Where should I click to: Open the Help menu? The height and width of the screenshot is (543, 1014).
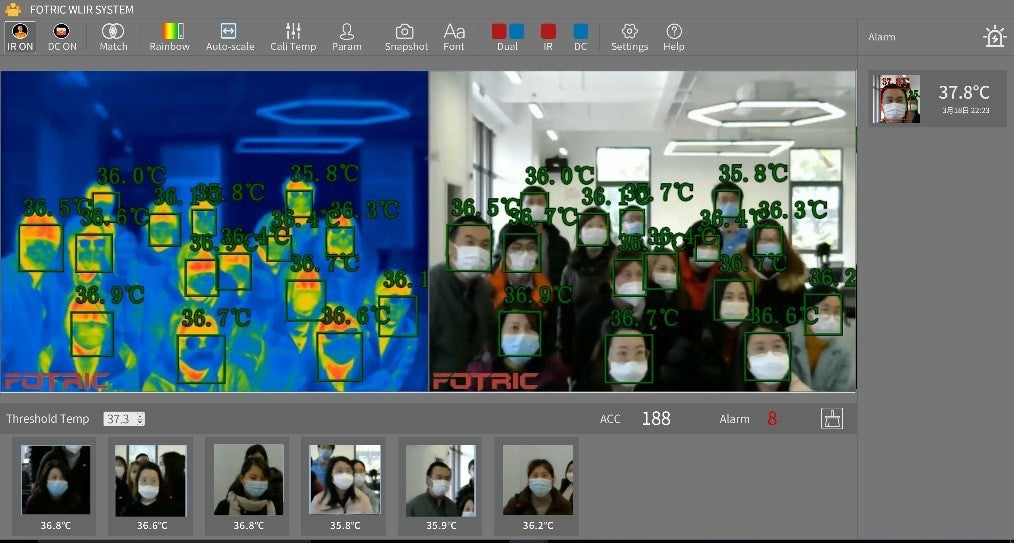[674, 37]
